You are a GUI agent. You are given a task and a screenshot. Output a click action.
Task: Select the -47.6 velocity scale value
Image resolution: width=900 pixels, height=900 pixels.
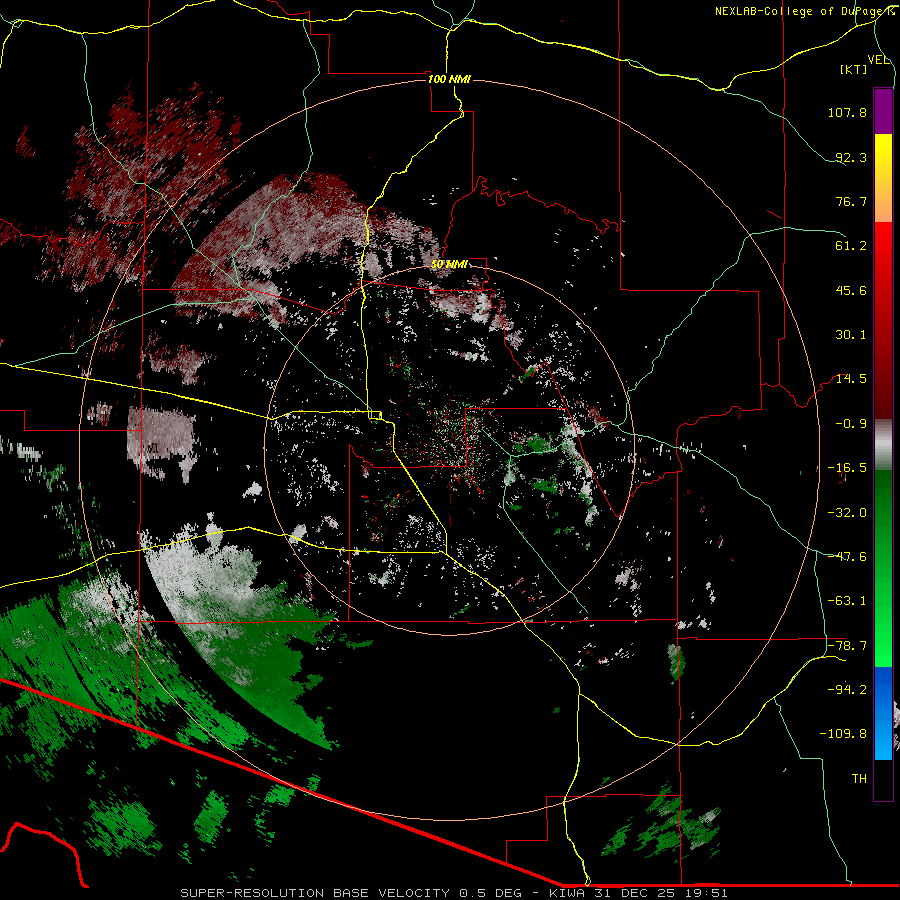pos(847,556)
